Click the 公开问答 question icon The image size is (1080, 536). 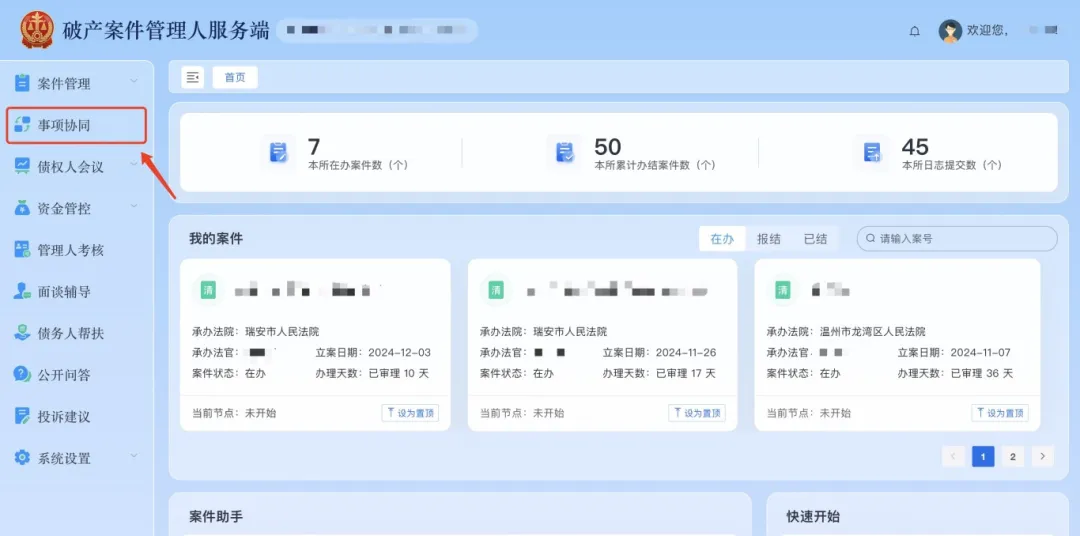pos(23,374)
